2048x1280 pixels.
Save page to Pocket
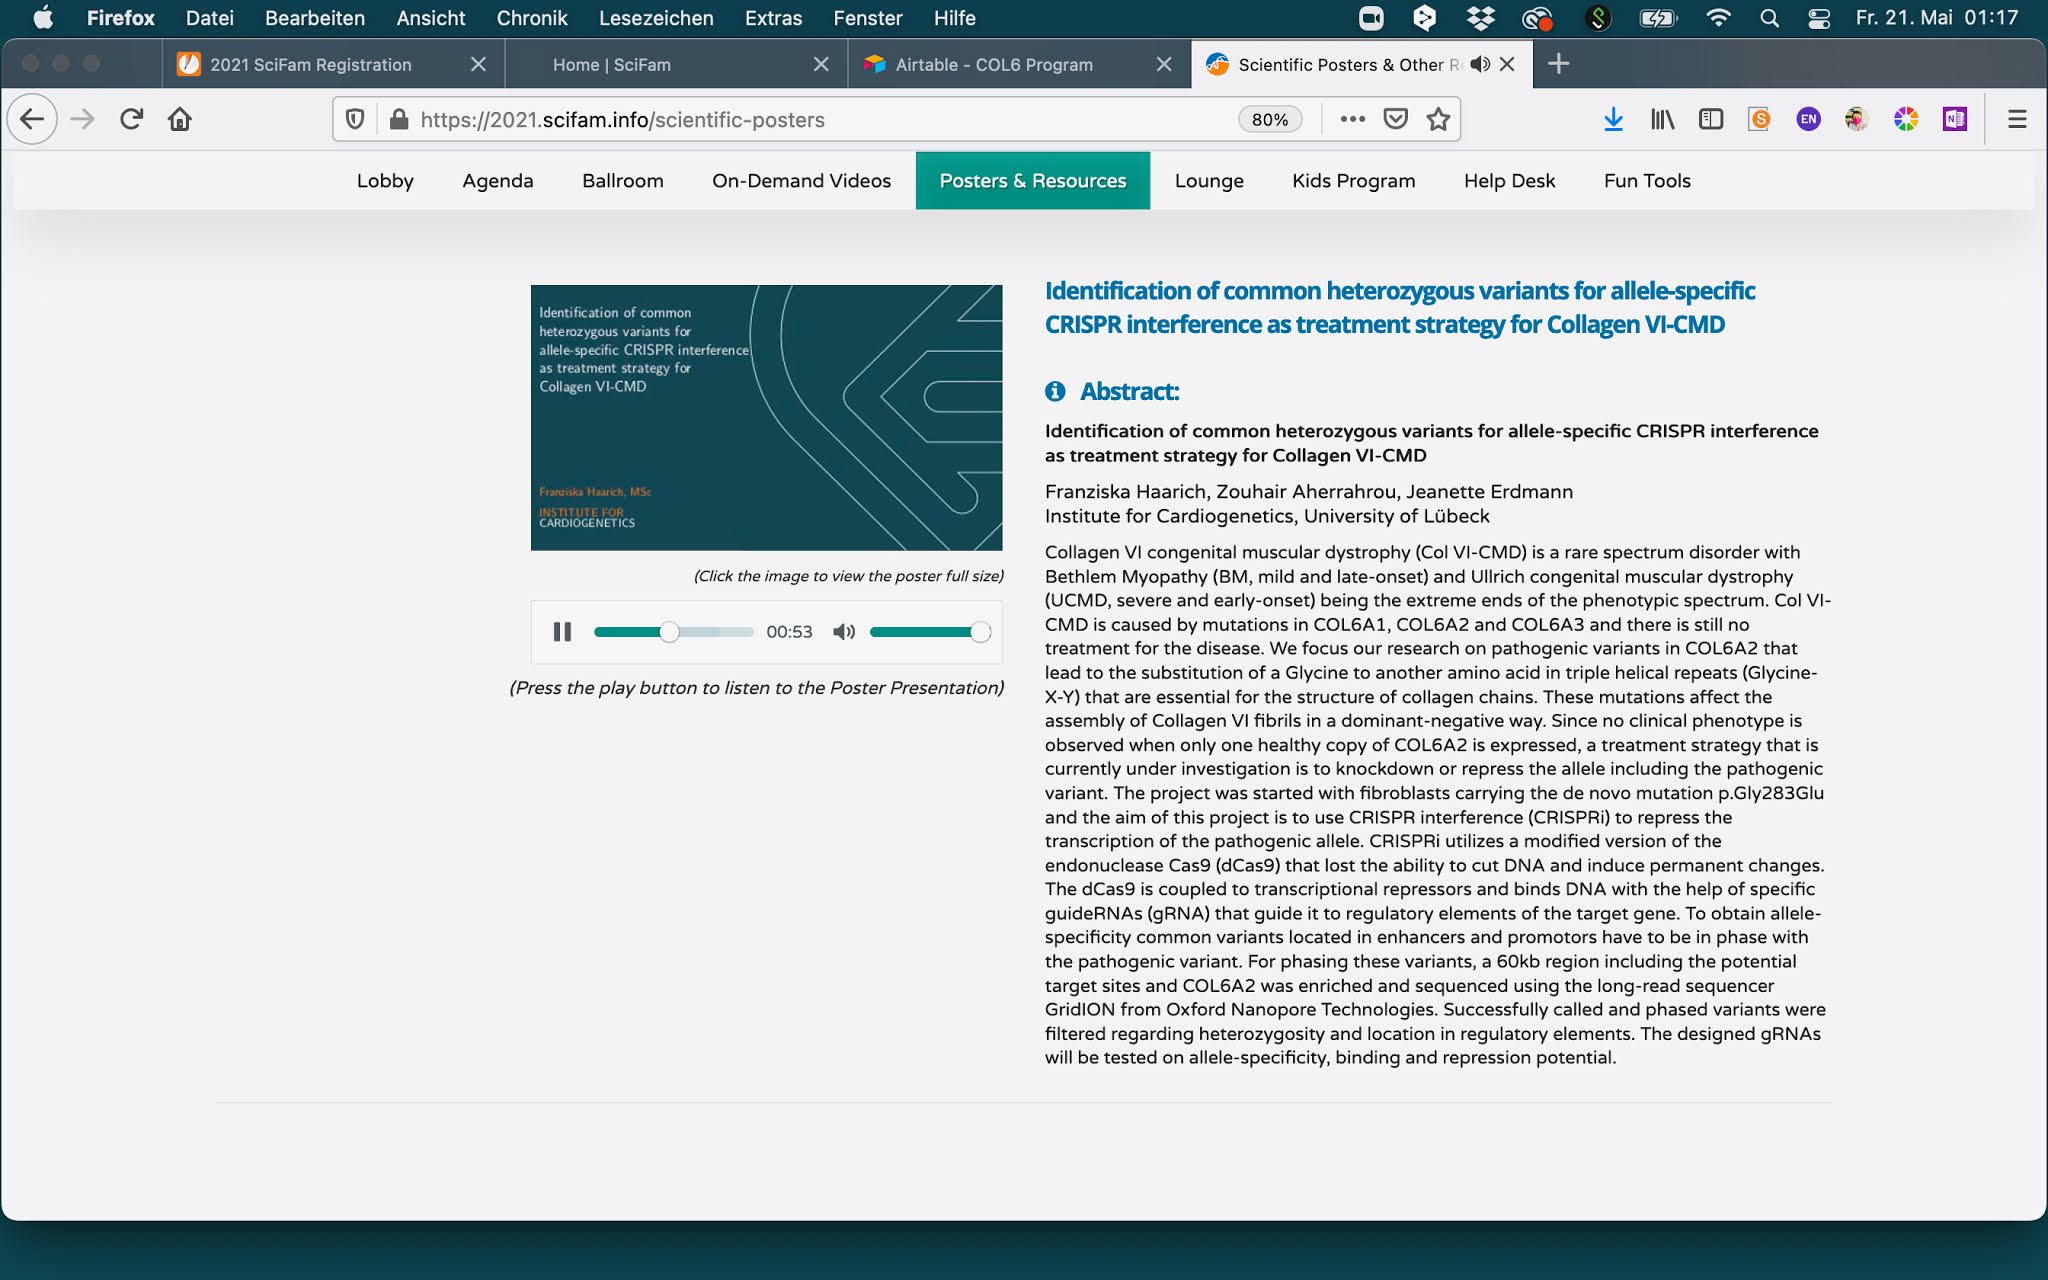tap(1395, 119)
